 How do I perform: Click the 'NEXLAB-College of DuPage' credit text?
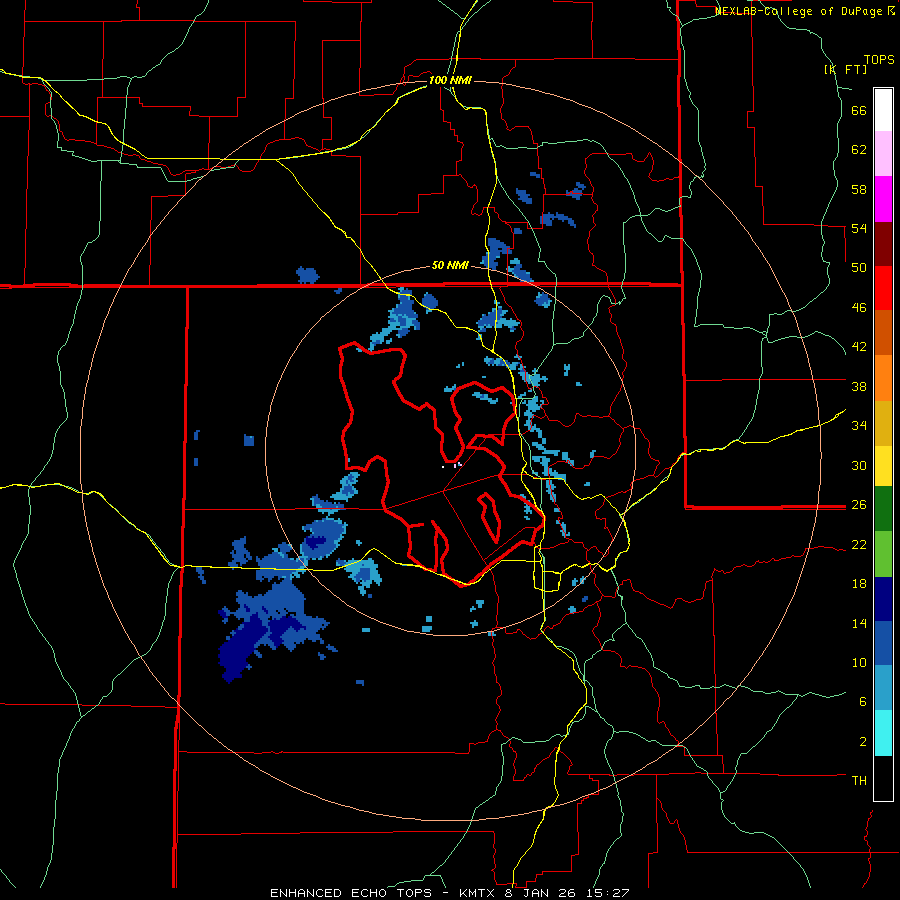(799, 11)
